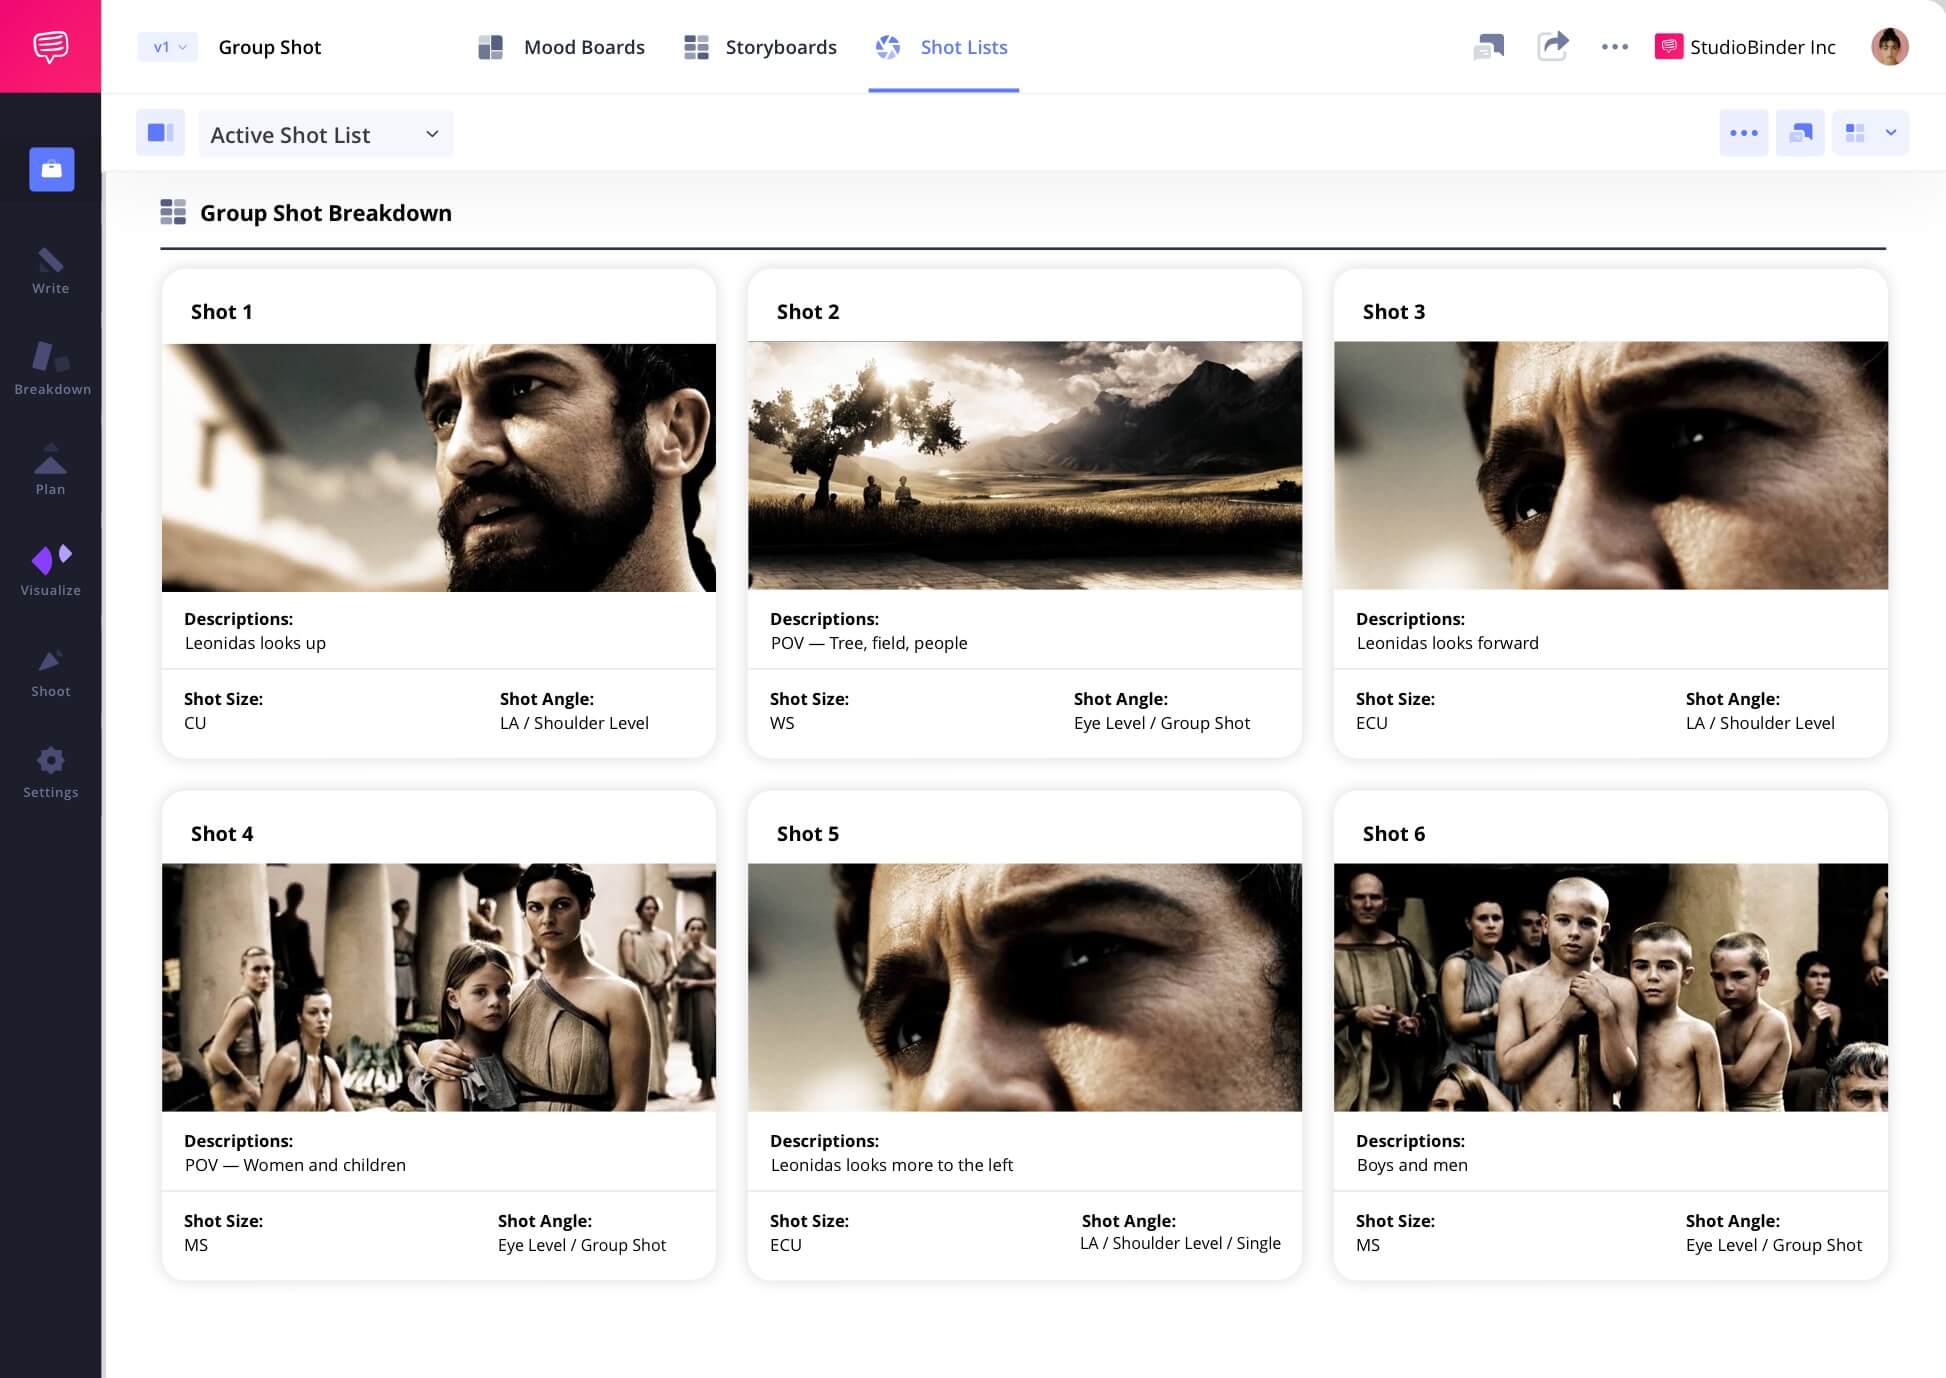Viewport: 1946px width, 1378px height.
Task: Click the share arrow icon
Action: (x=1552, y=46)
